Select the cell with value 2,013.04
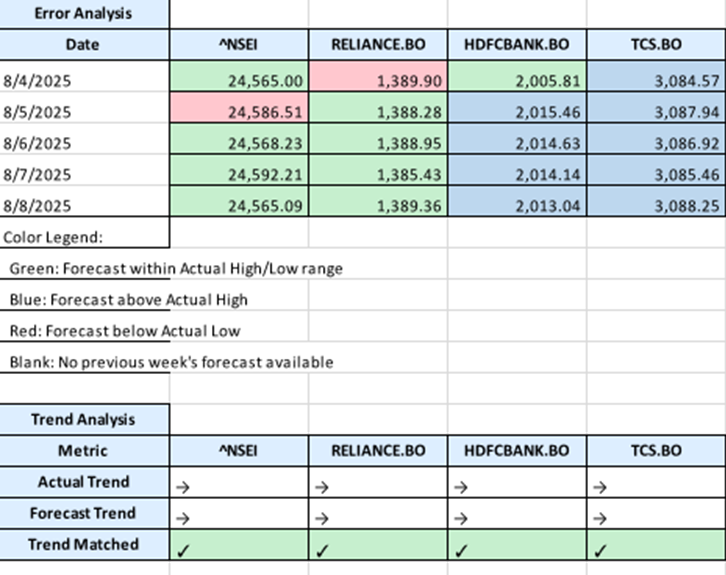This screenshot has width=726, height=575. point(517,201)
